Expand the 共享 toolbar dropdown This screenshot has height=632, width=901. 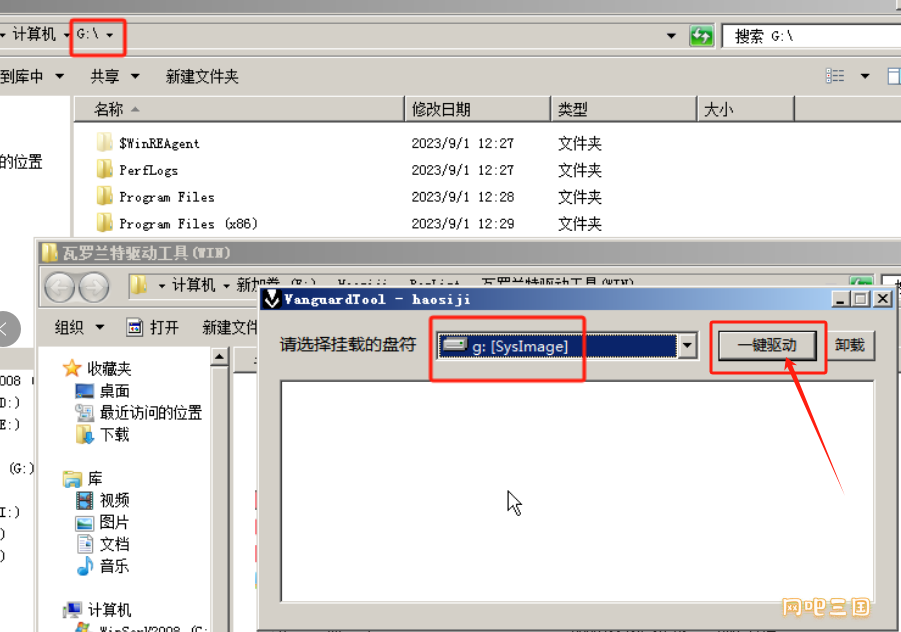tap(134, 76)
